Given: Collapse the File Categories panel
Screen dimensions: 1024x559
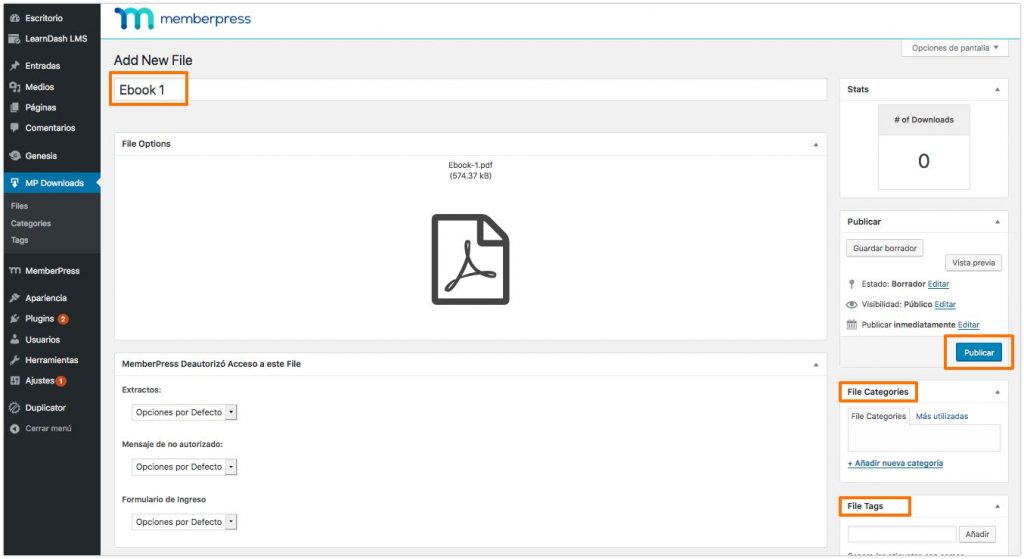Looking at the screenshot, I should click(997, 392).
